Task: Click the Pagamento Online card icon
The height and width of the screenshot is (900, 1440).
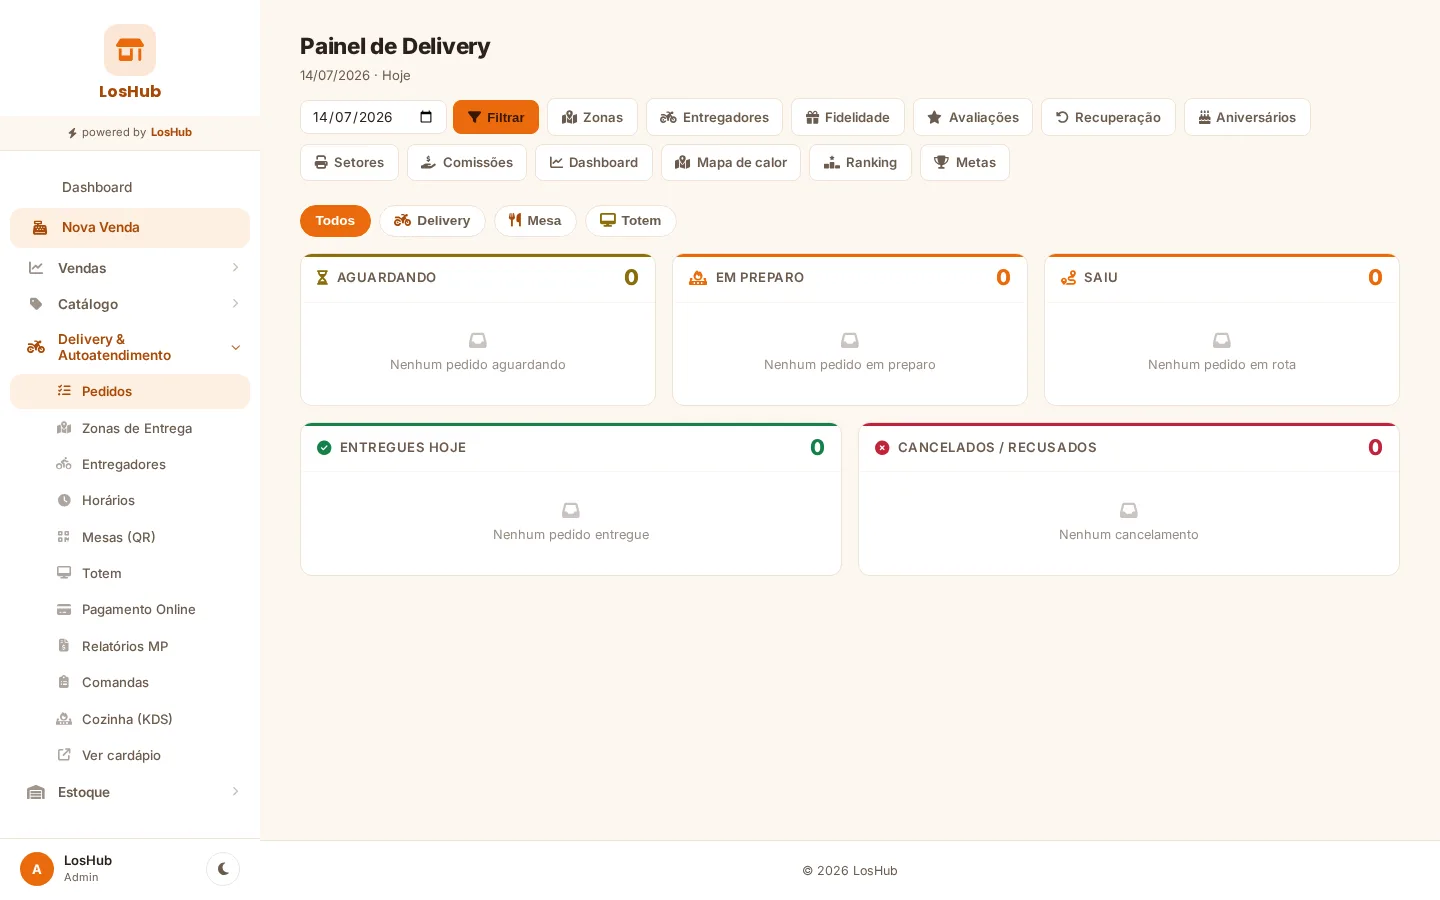Action: 64,609
